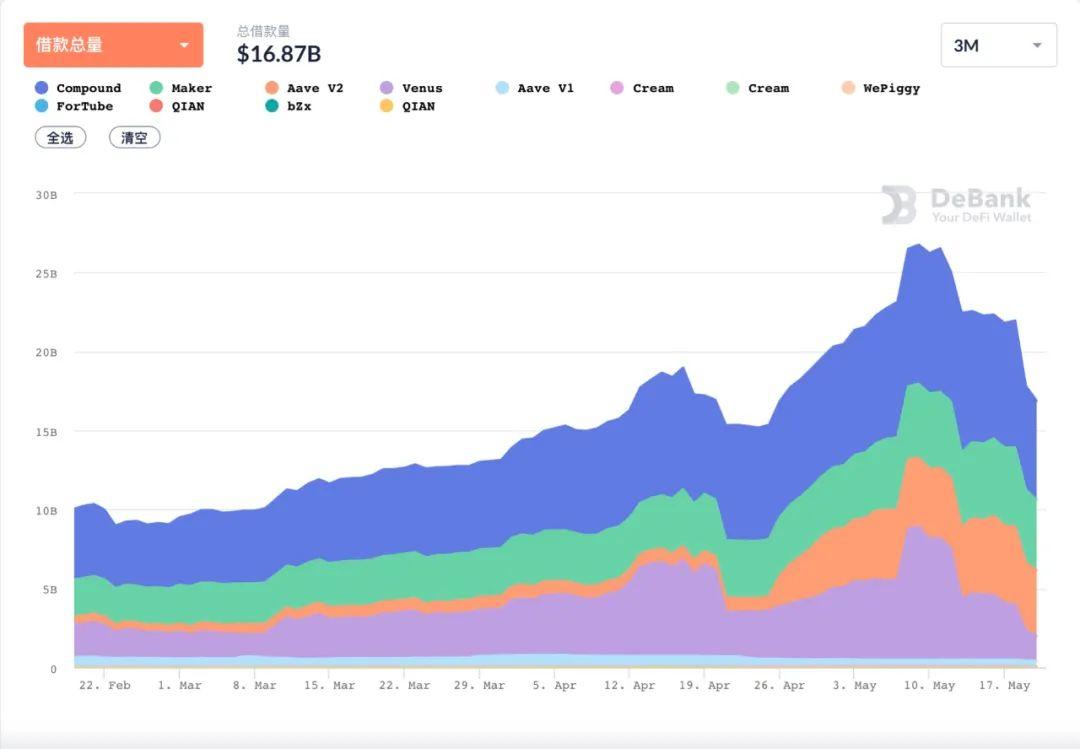Click the 清空 clear-all button
Screen dimensions: 1080x749
point(134,138)
